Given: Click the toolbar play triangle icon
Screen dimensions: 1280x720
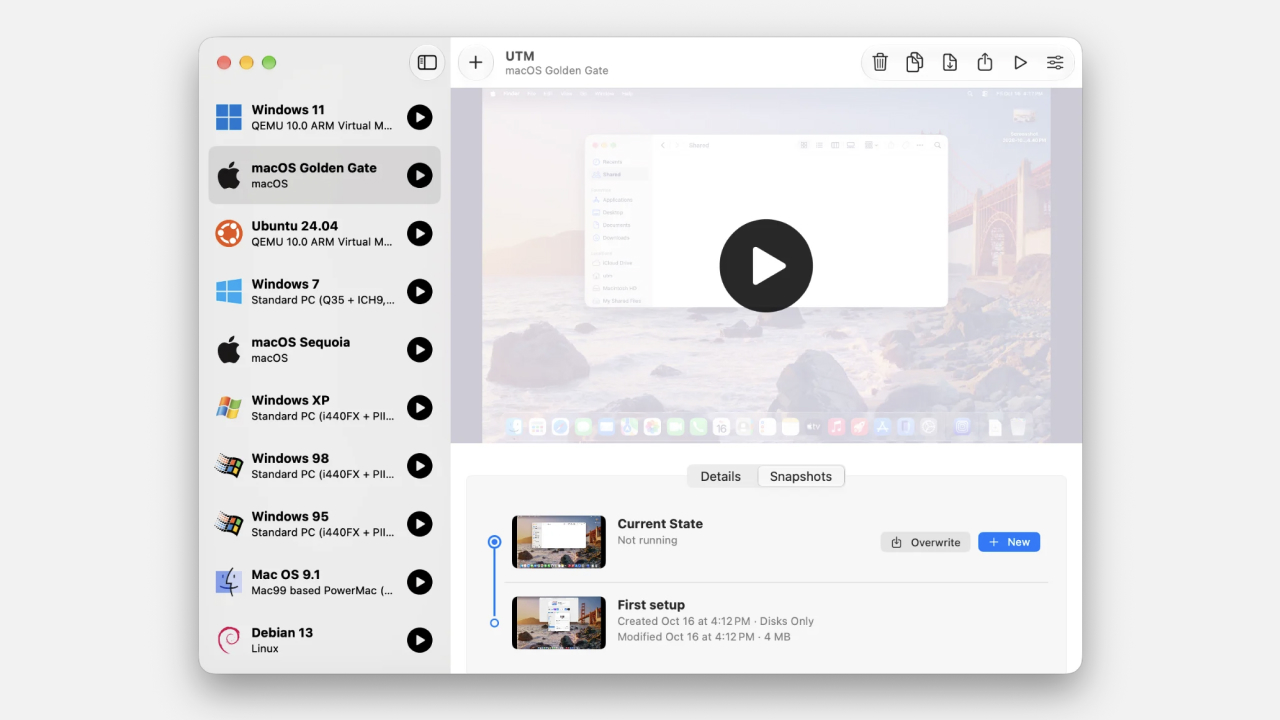Looking at the screenshot, I should (1020, 62).
